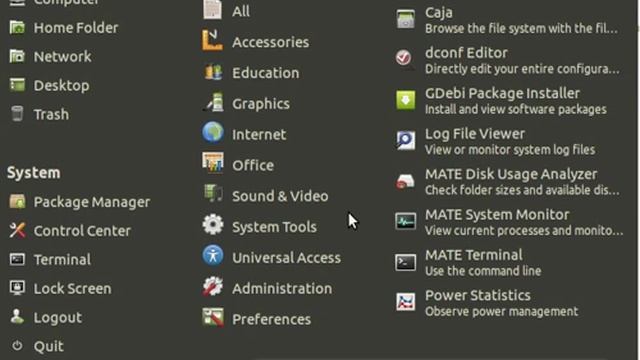The image size is (640, 360).
Task: Click the Network place icon
Action: coord(17,56)
